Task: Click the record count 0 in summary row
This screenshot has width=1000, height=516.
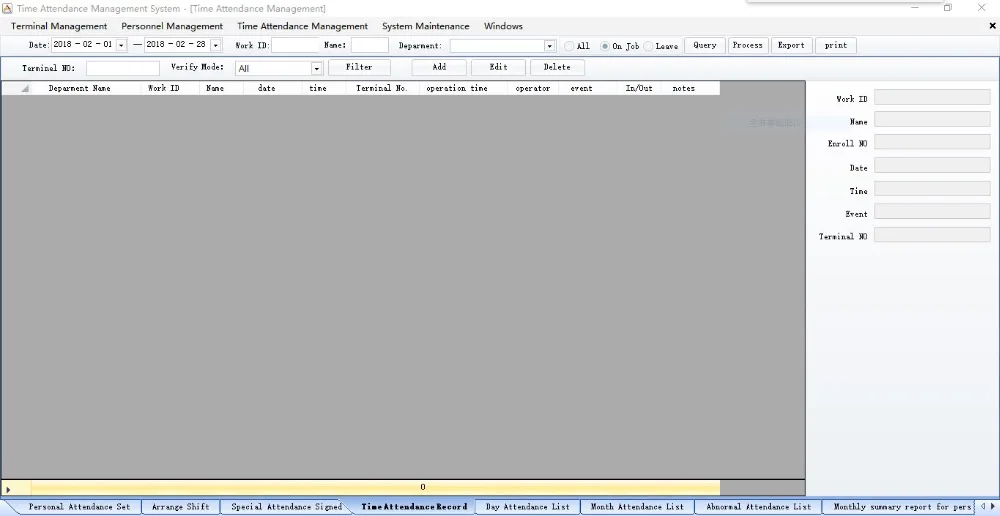Action: [x=422, y=487]
